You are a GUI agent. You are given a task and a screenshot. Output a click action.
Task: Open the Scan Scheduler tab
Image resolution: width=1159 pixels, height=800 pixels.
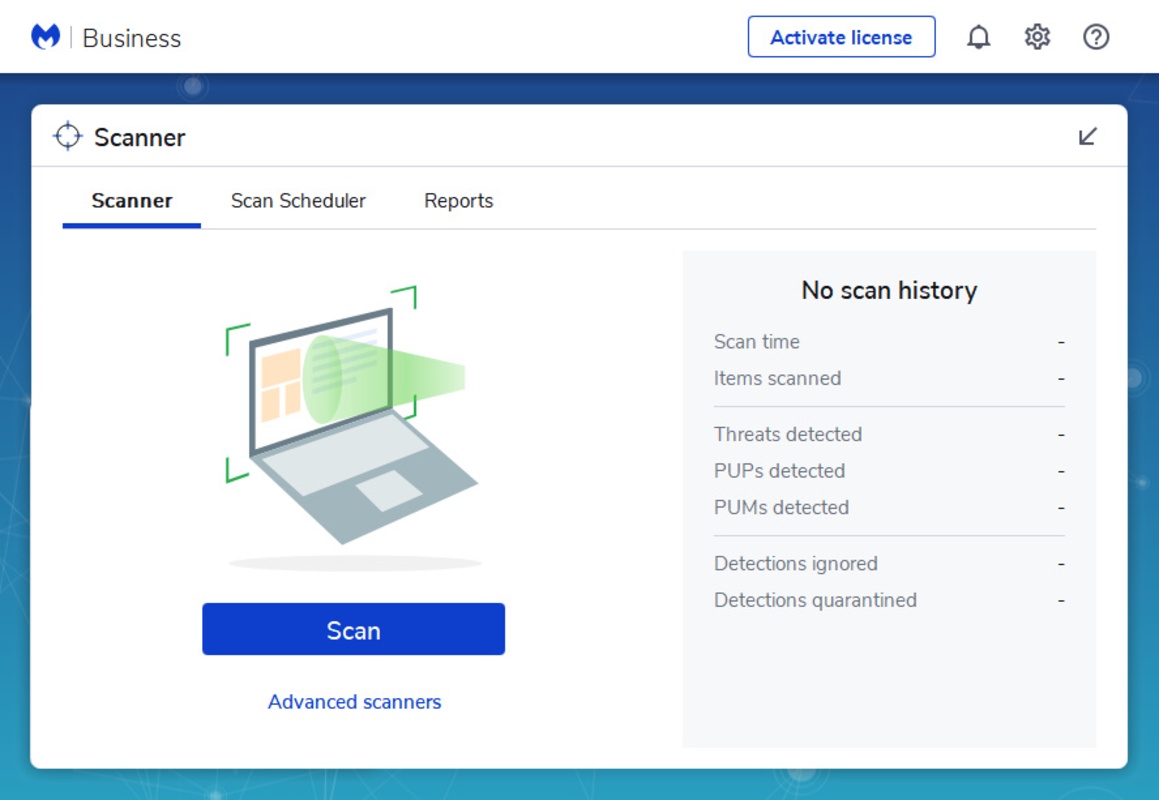[x=298, y=201]
